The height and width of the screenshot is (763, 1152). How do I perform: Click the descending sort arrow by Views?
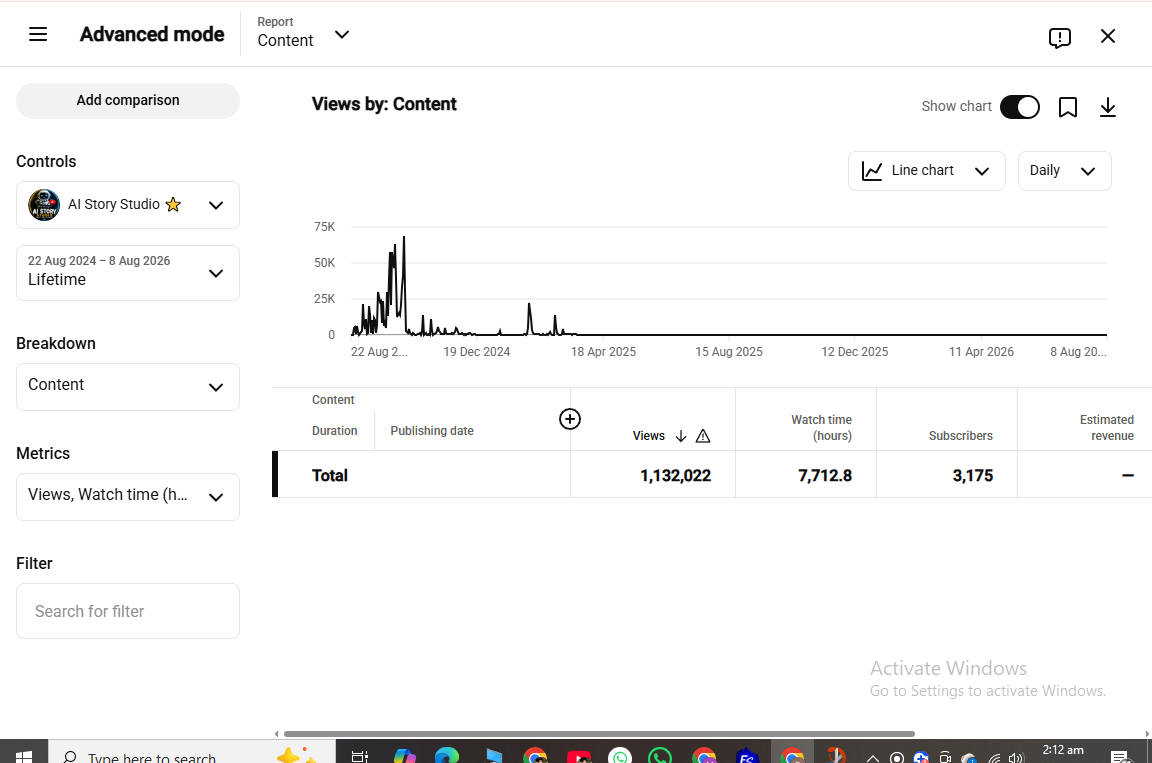681,436
